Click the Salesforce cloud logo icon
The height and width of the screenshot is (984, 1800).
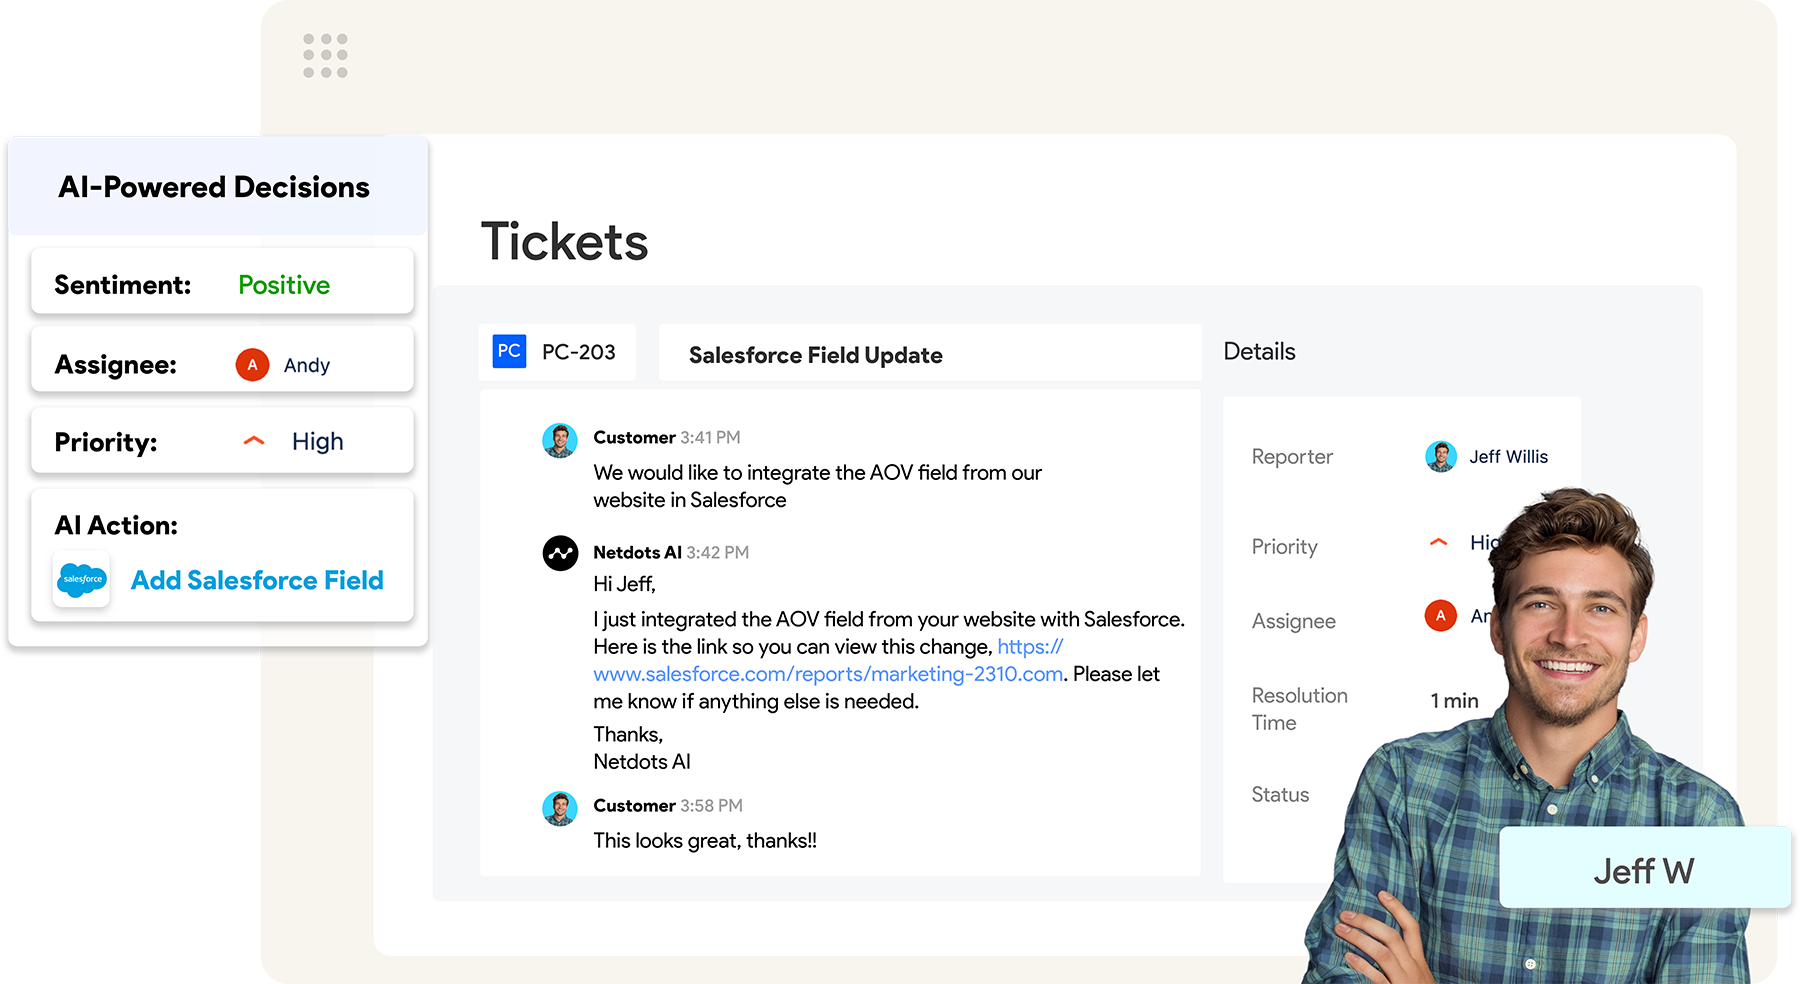82,579
